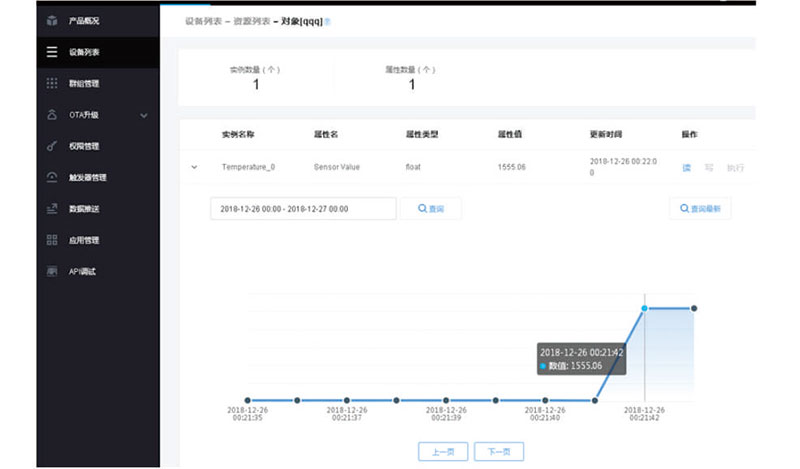Click the 写 action for Temperature_0

pyautogui.click(x=709, y=167)
